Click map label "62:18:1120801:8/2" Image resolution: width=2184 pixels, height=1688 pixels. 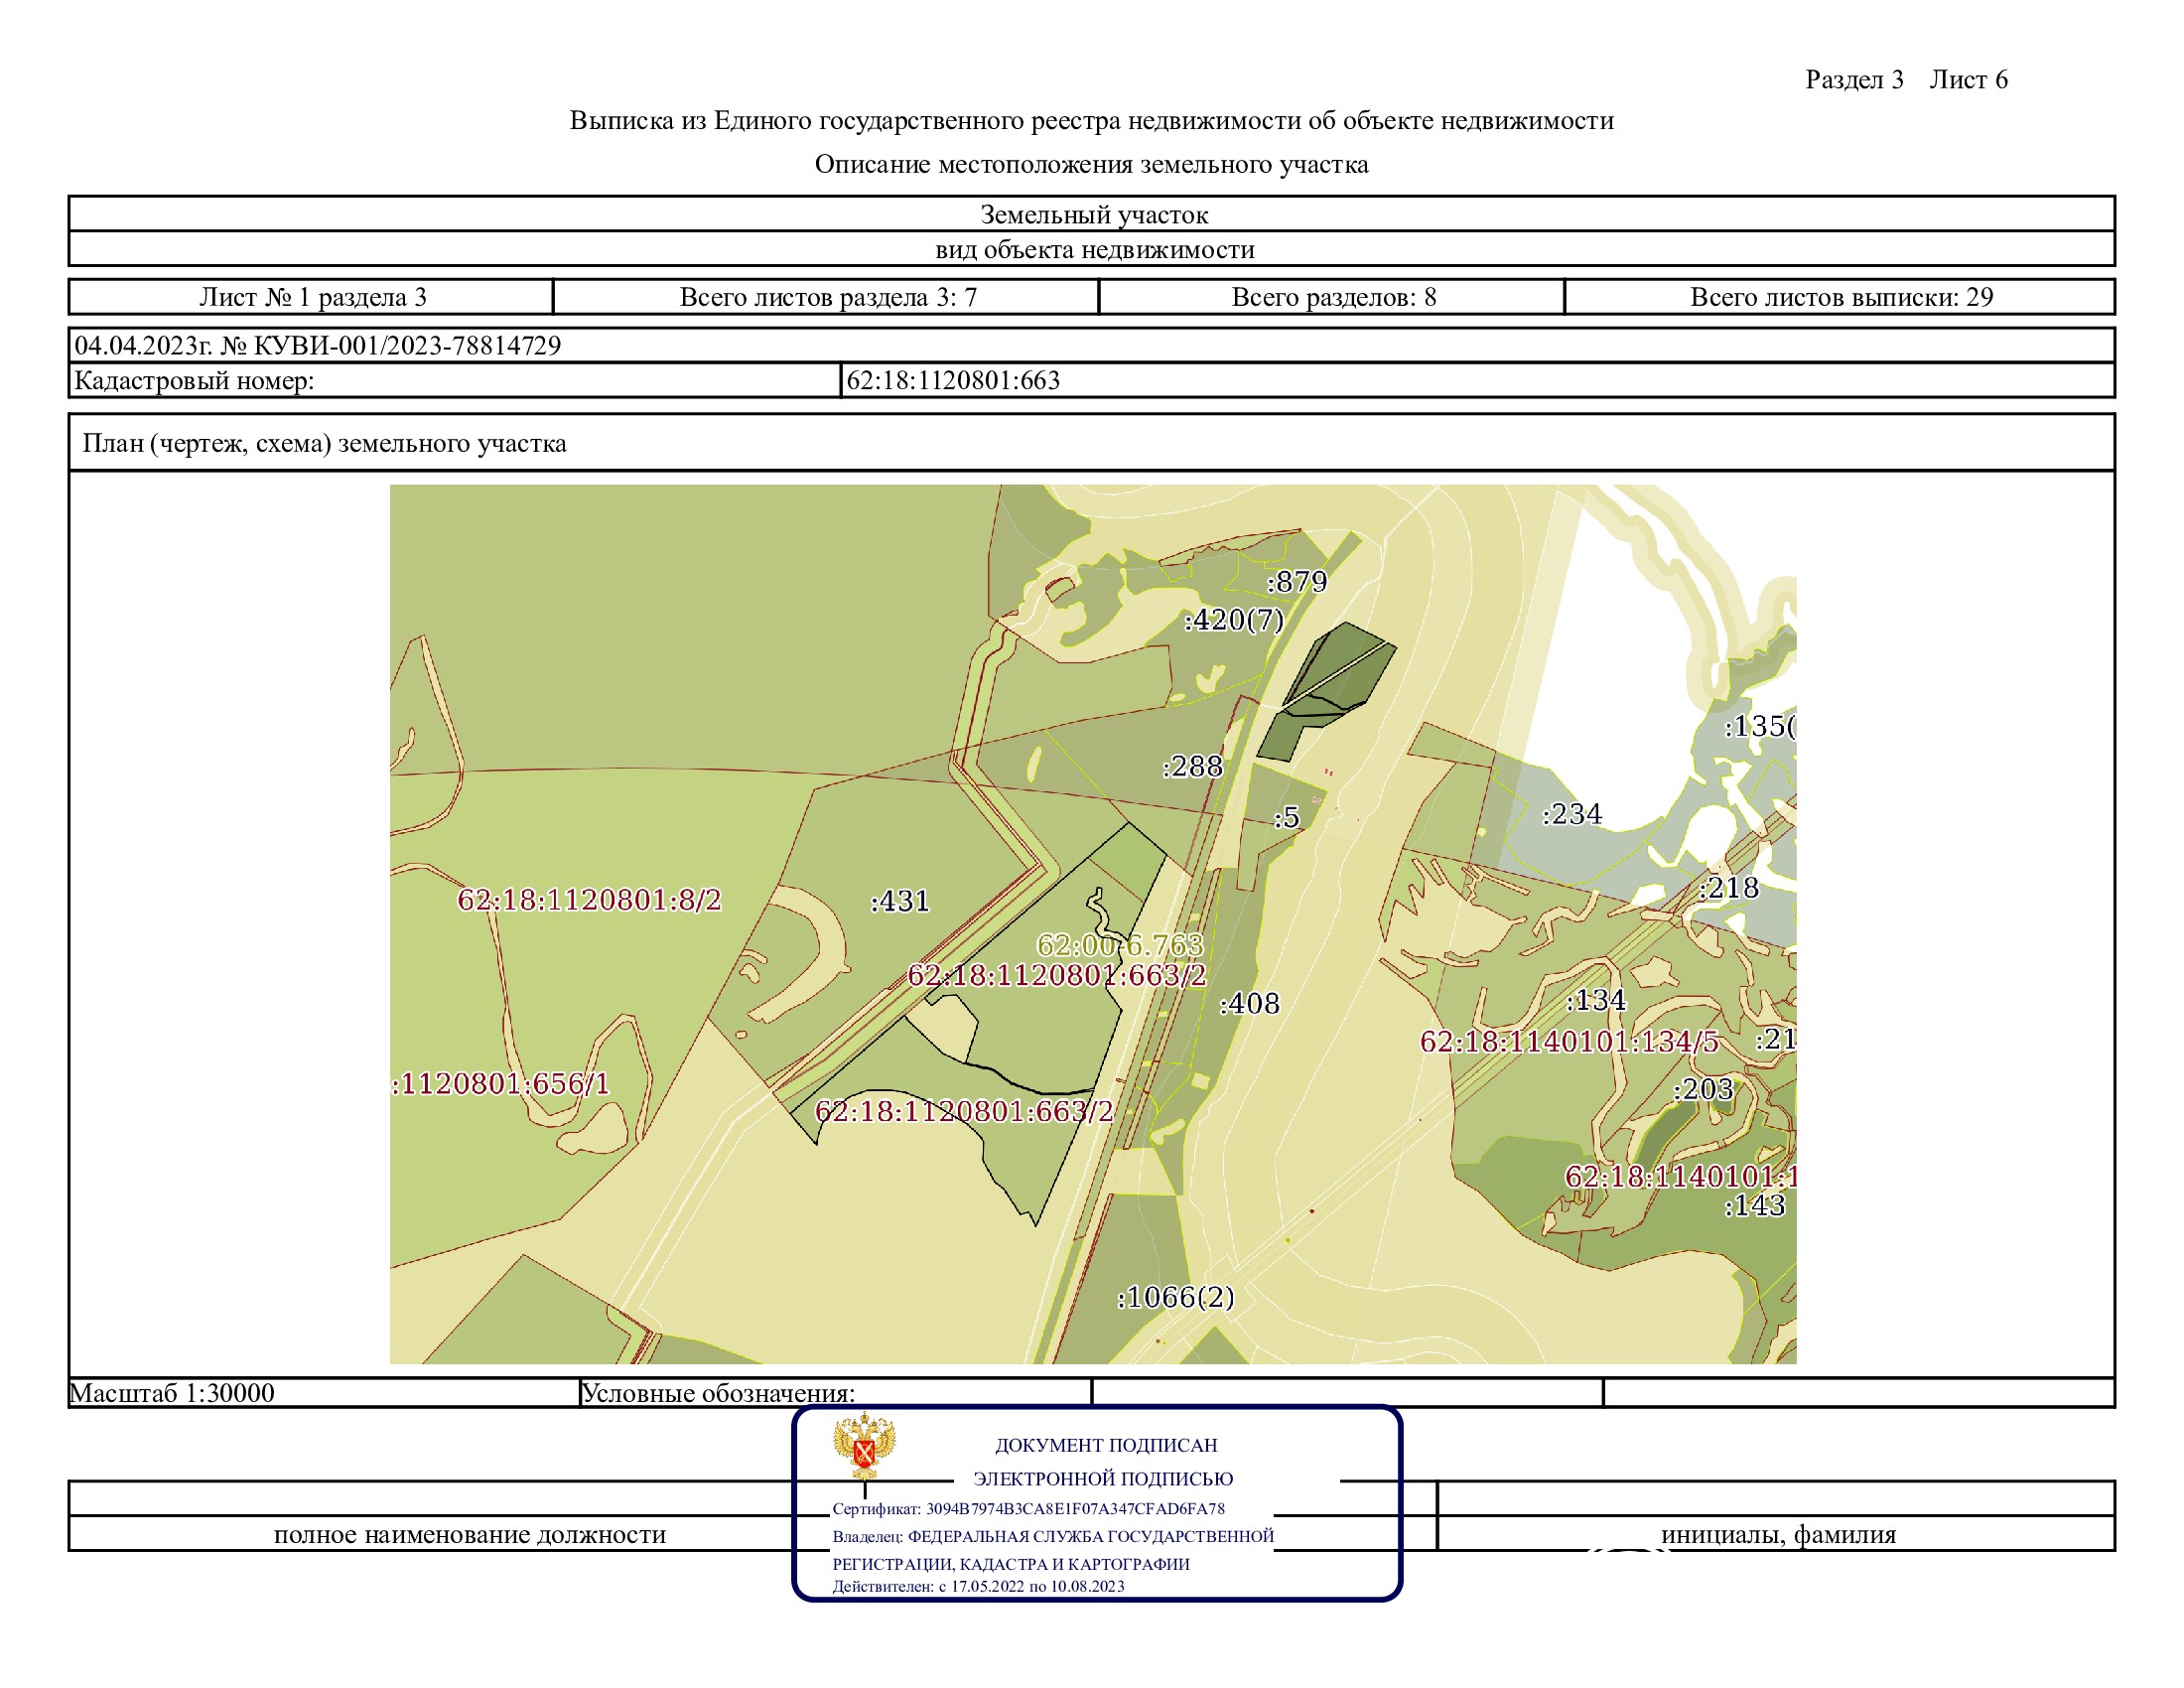[589, 900]
